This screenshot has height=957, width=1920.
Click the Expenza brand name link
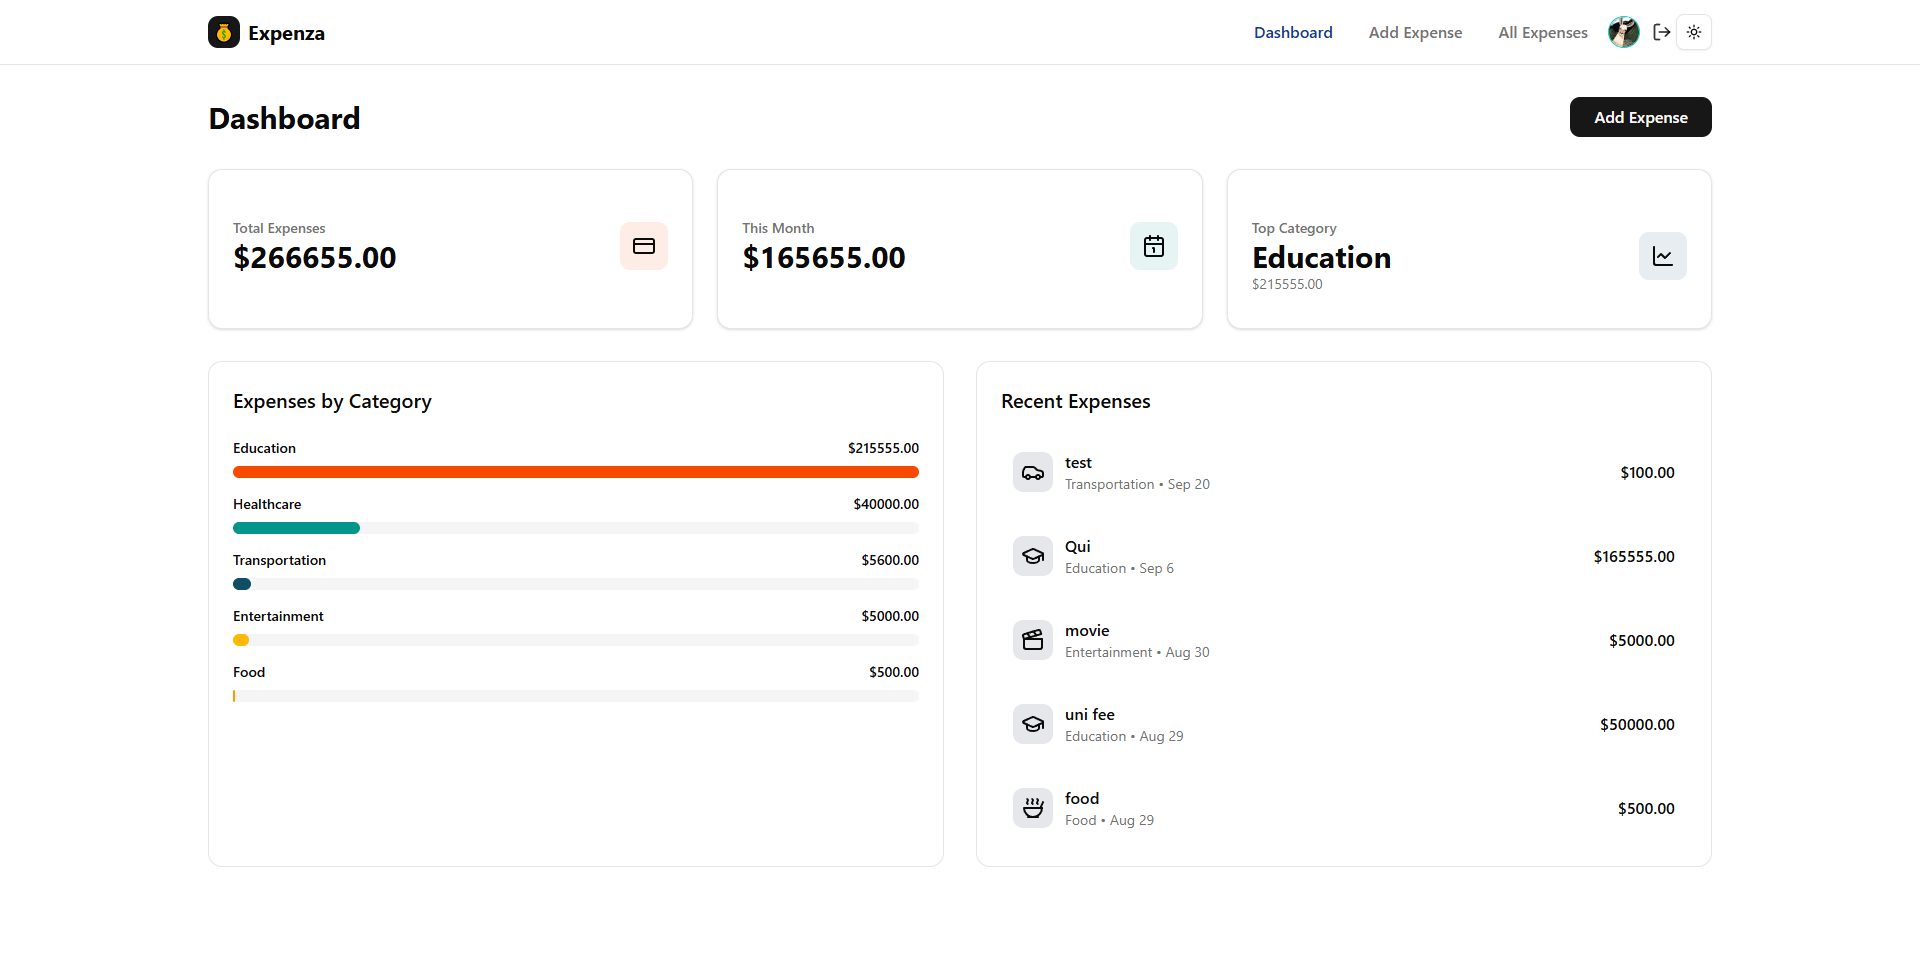click(x=286, y=33)
